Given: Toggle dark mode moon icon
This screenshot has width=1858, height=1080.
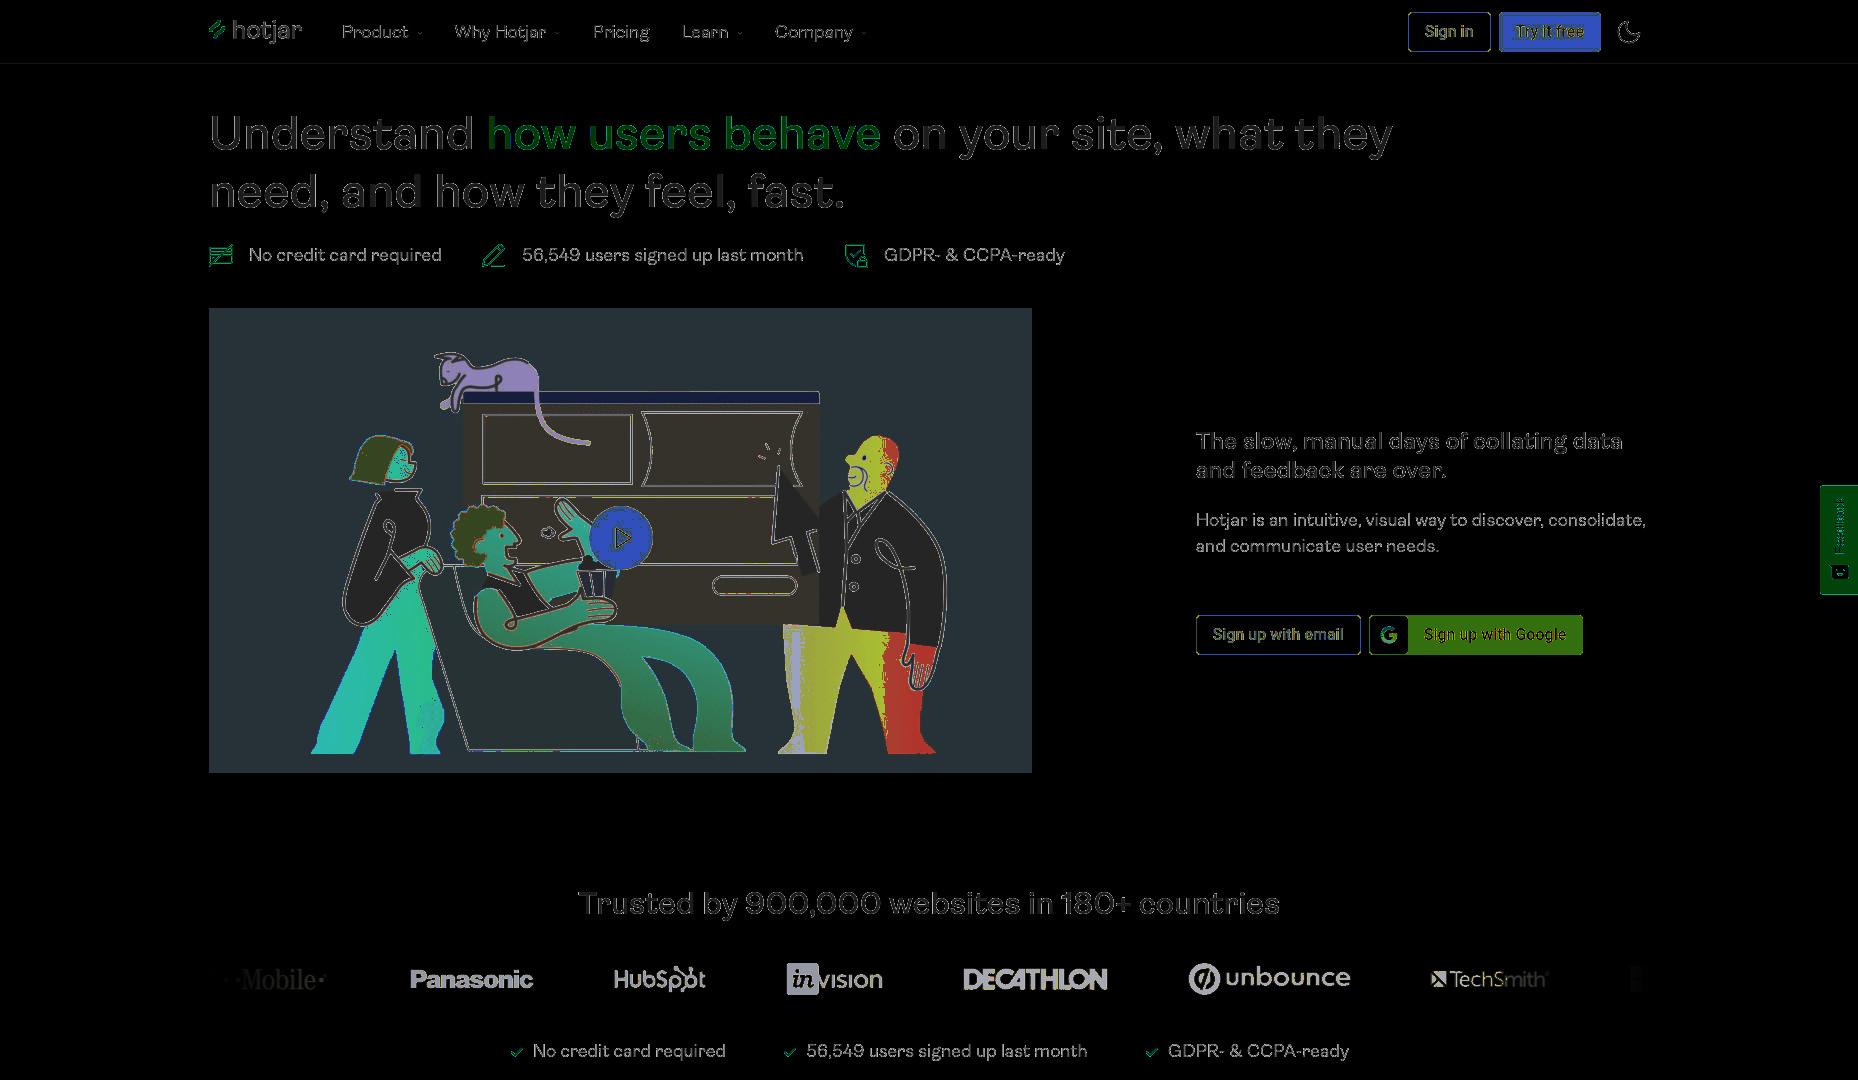Looking at the screenshot, I should tap(1629, 32).
